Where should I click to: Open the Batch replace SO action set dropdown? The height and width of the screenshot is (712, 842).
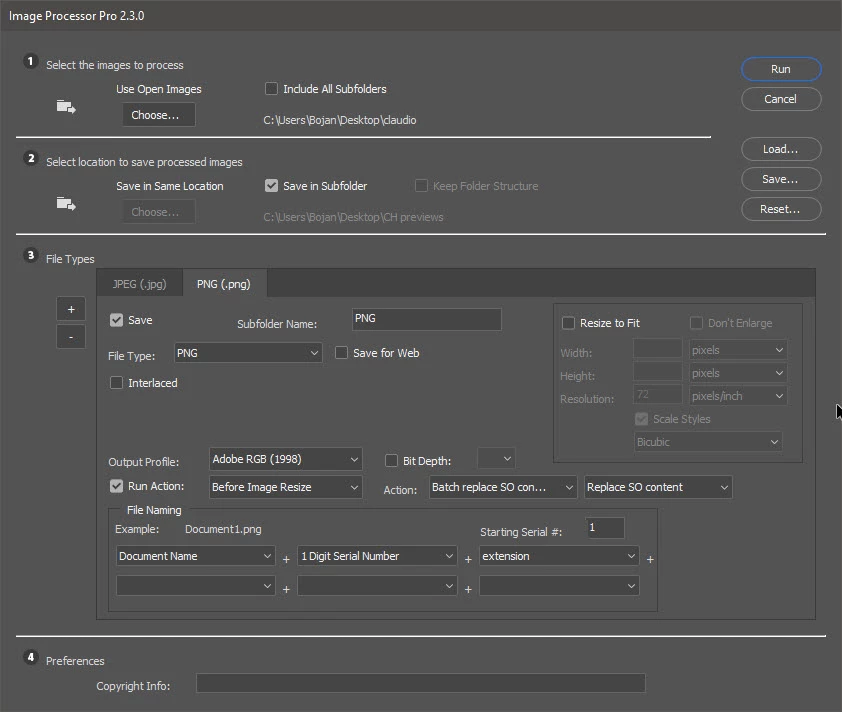(x=503, y=487)
